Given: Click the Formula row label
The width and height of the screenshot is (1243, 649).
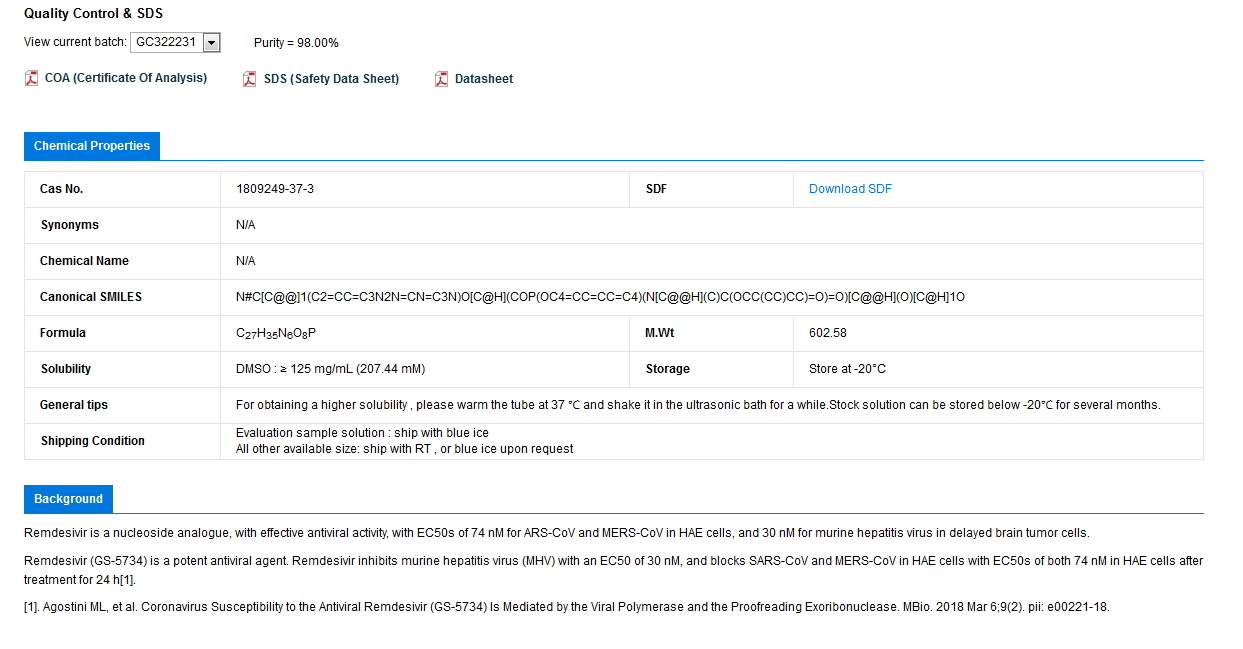Looking at the screenshot, I should [63, 333].
